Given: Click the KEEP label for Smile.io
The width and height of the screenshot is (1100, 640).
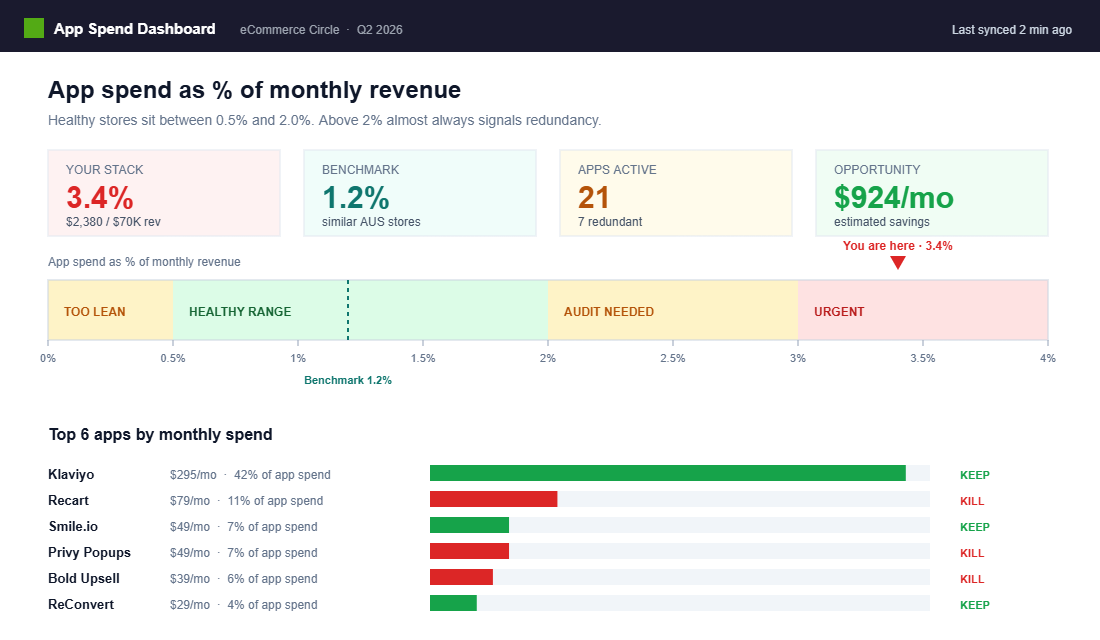Looking at the screenshot, I should (974, 527).
